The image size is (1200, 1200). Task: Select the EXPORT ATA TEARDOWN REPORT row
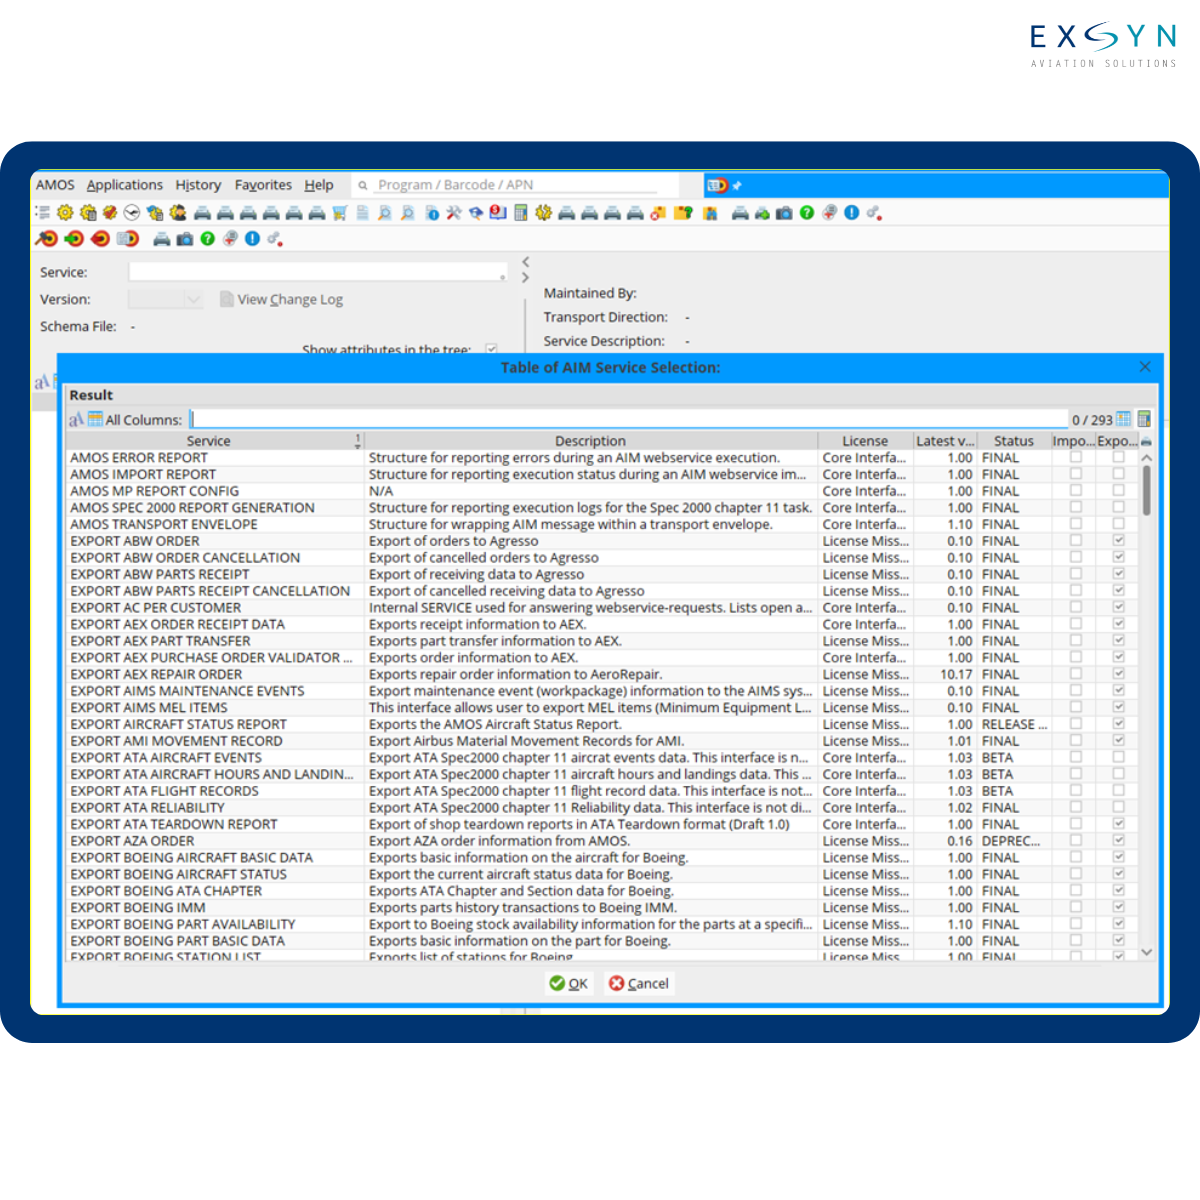604,824
